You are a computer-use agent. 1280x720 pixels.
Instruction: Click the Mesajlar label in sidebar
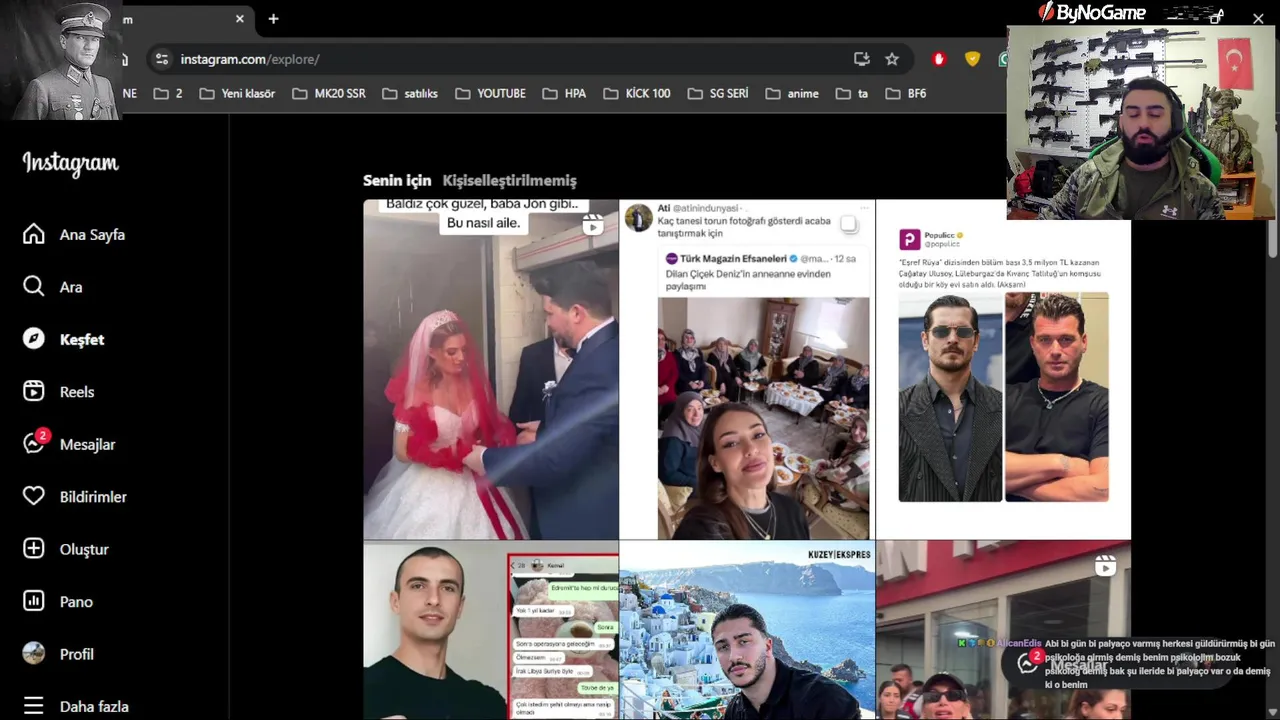(88, 444)
